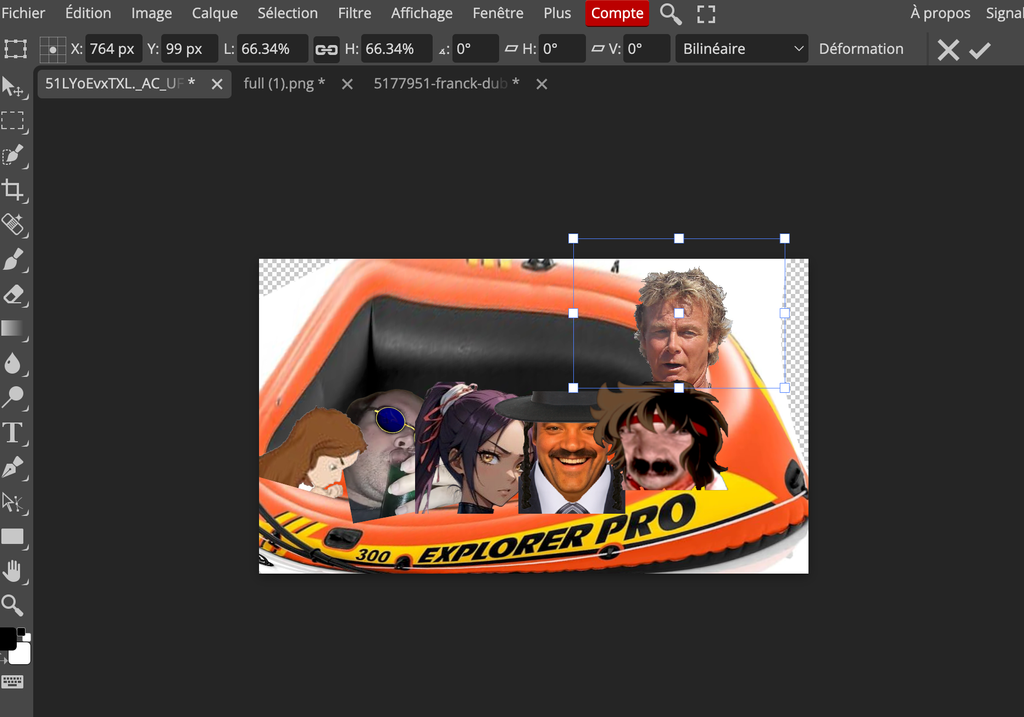Click the Déformation button
The image size is (1024, 717).
click(860, 49)
